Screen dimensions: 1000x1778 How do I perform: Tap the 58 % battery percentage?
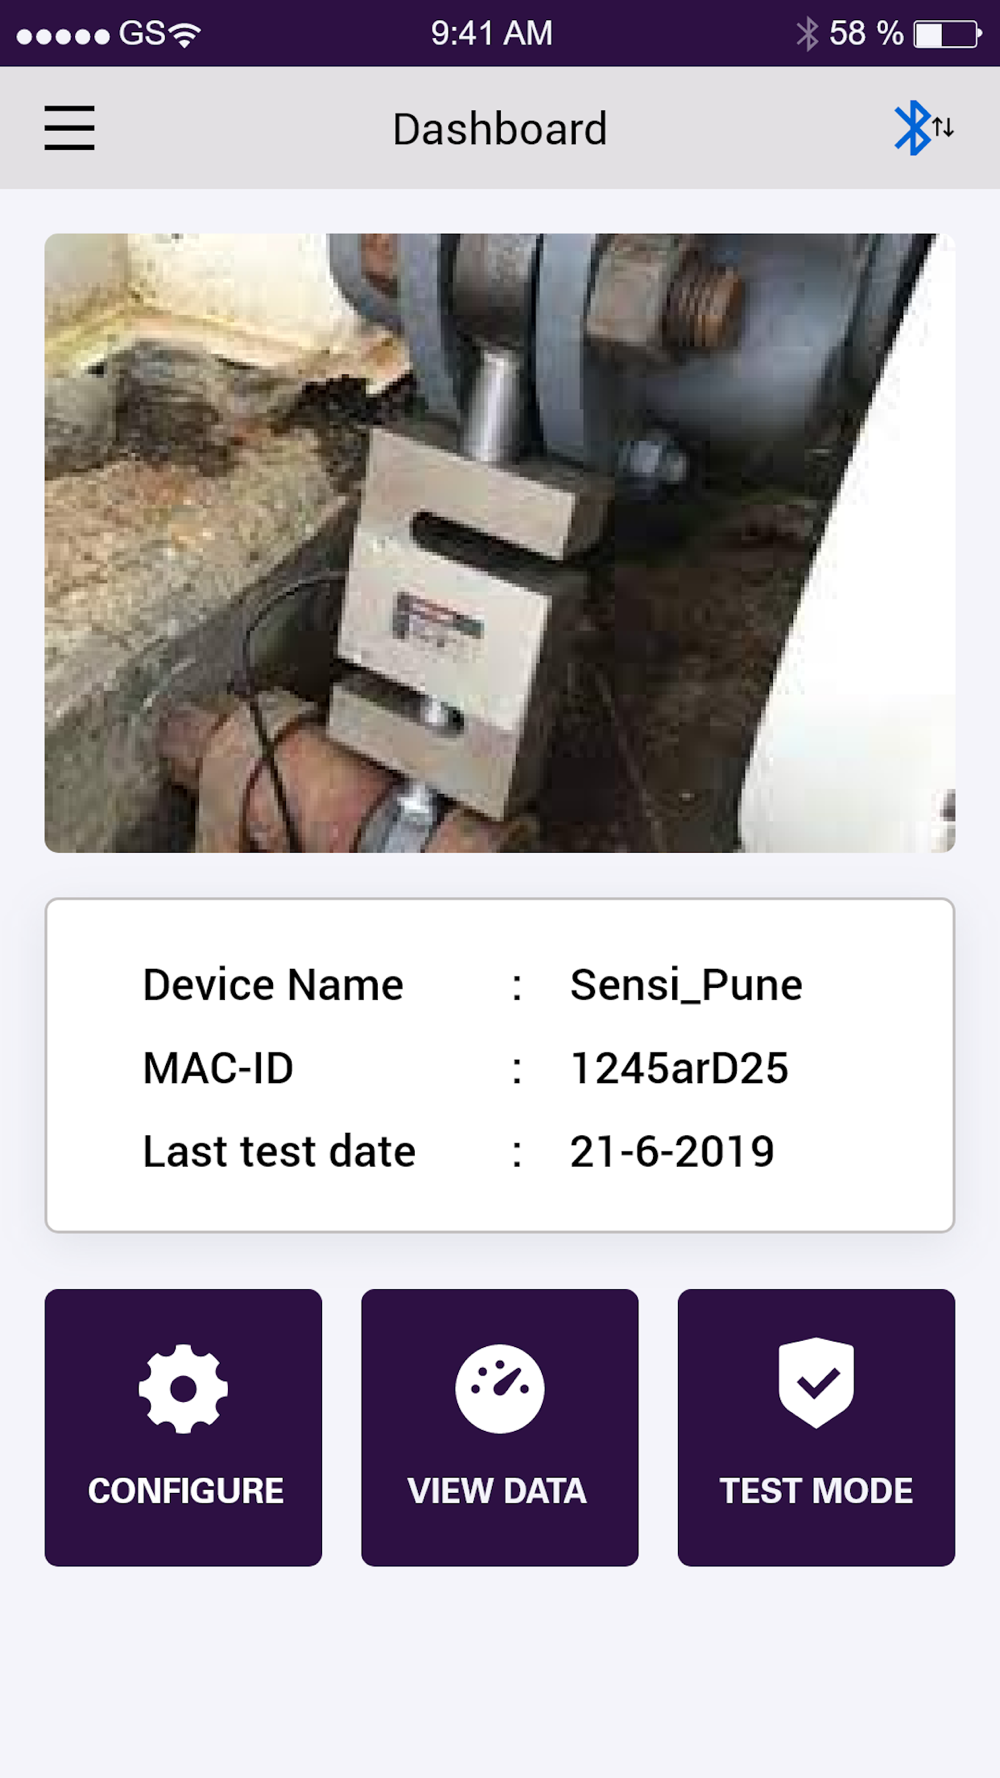tap(866, 34)
